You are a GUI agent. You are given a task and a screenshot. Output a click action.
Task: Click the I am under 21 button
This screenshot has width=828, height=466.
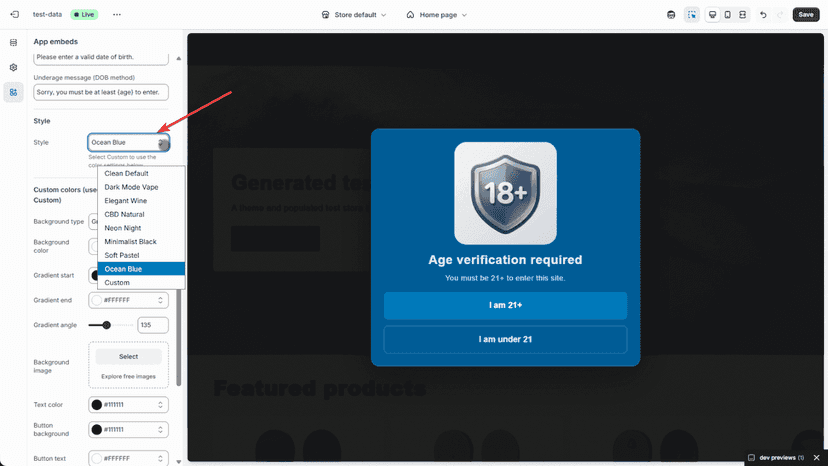tap(505, 339)
